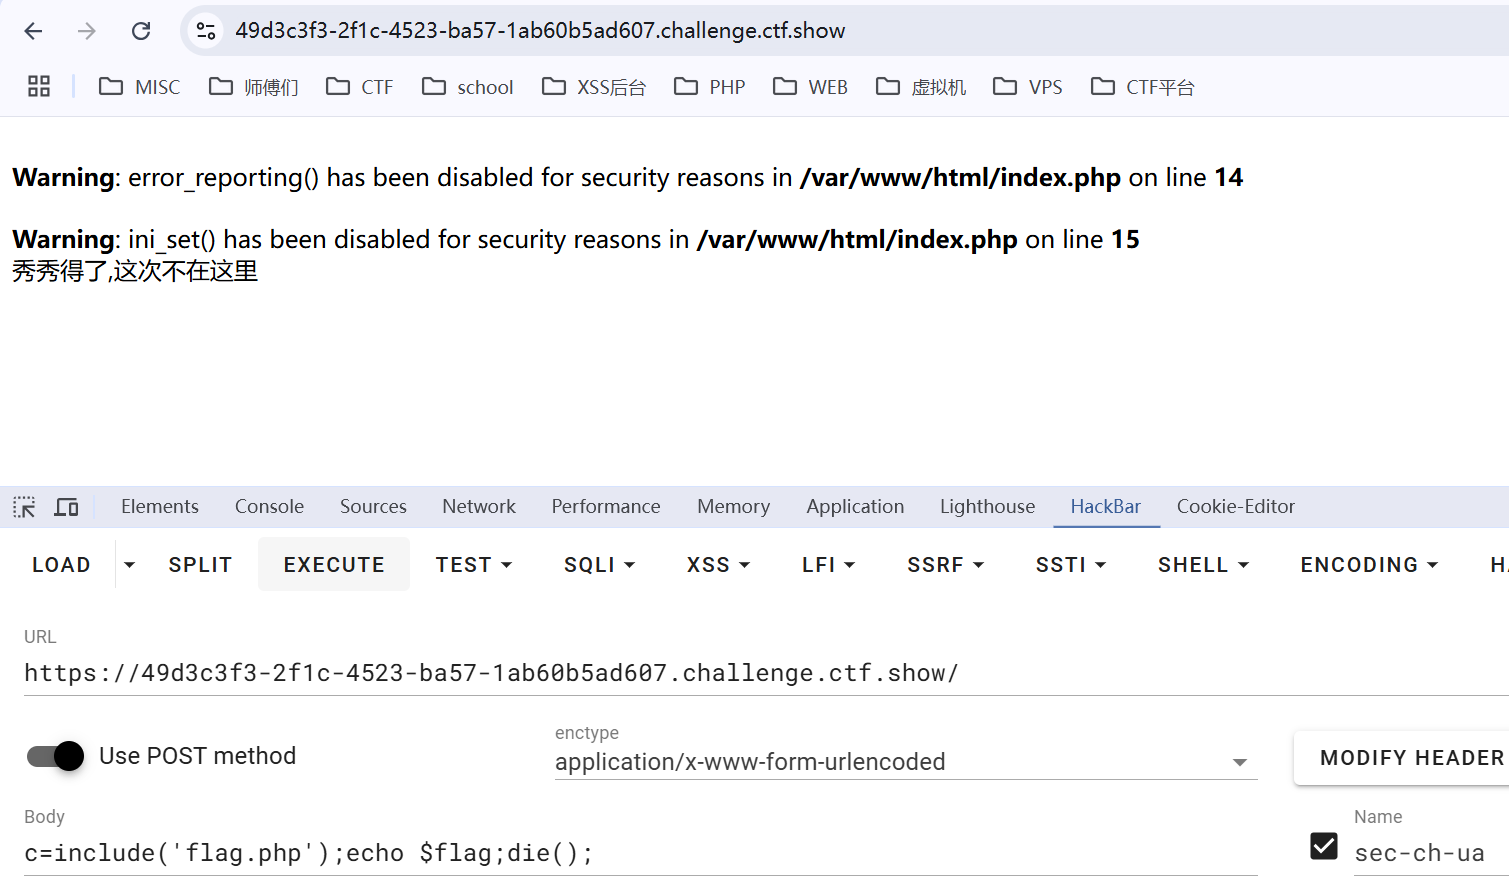Switch to the Cookie-Editor tab
The height and width of the screenshot is (880, 1509).
(x=1235, y=507)
